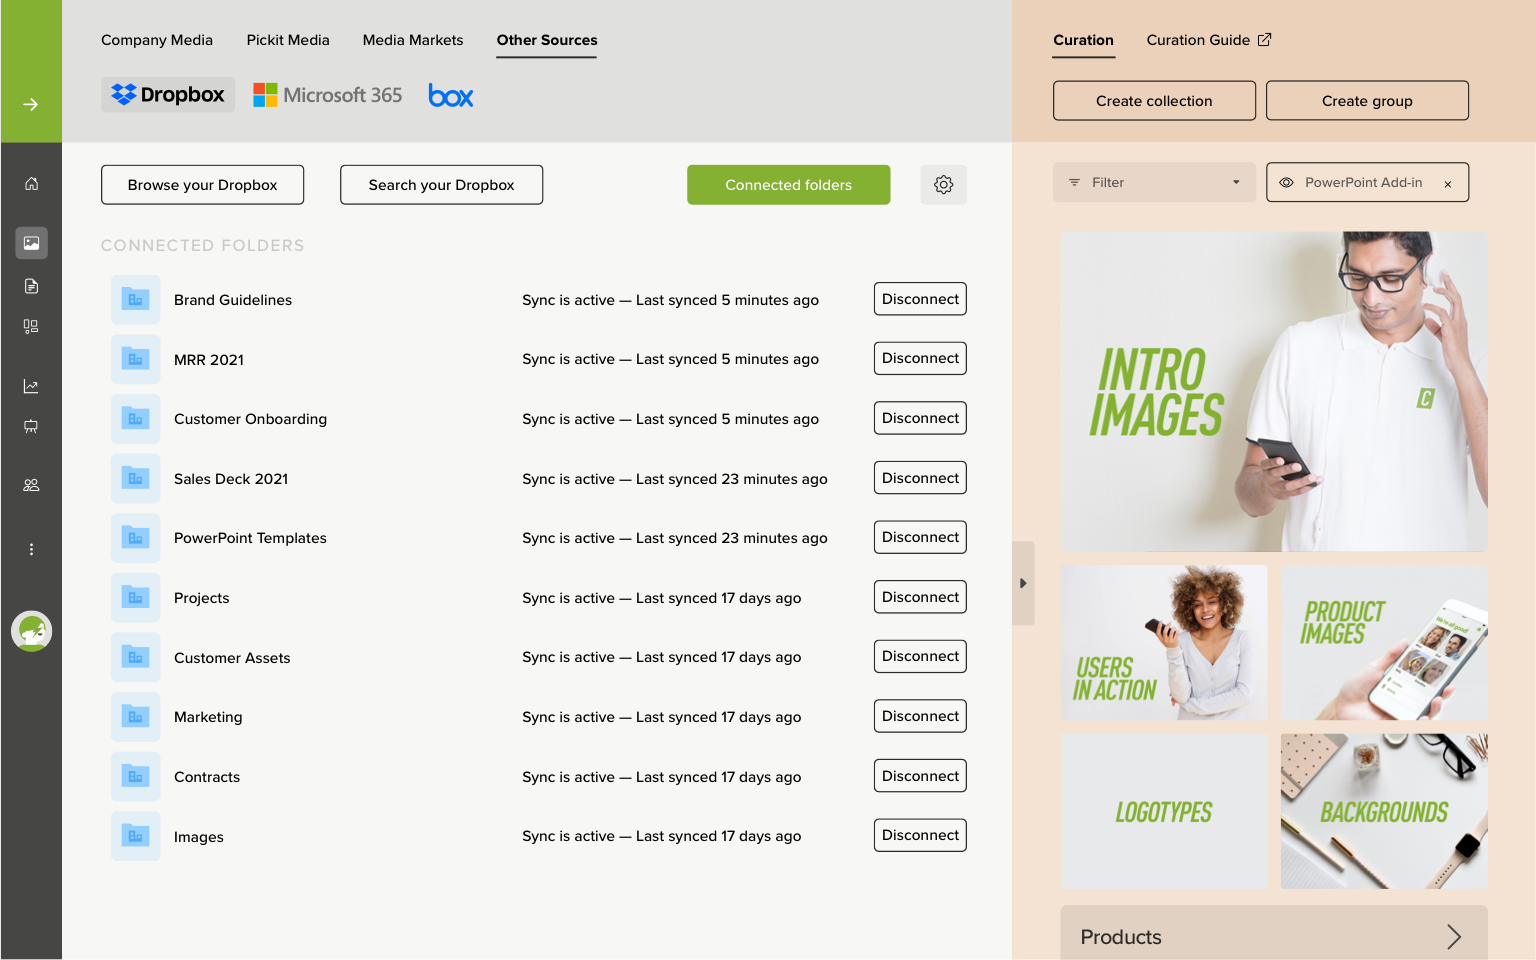Open the documents icon in sidebar
Viewport: 1536px width, 960px height.
click(31, 286)
